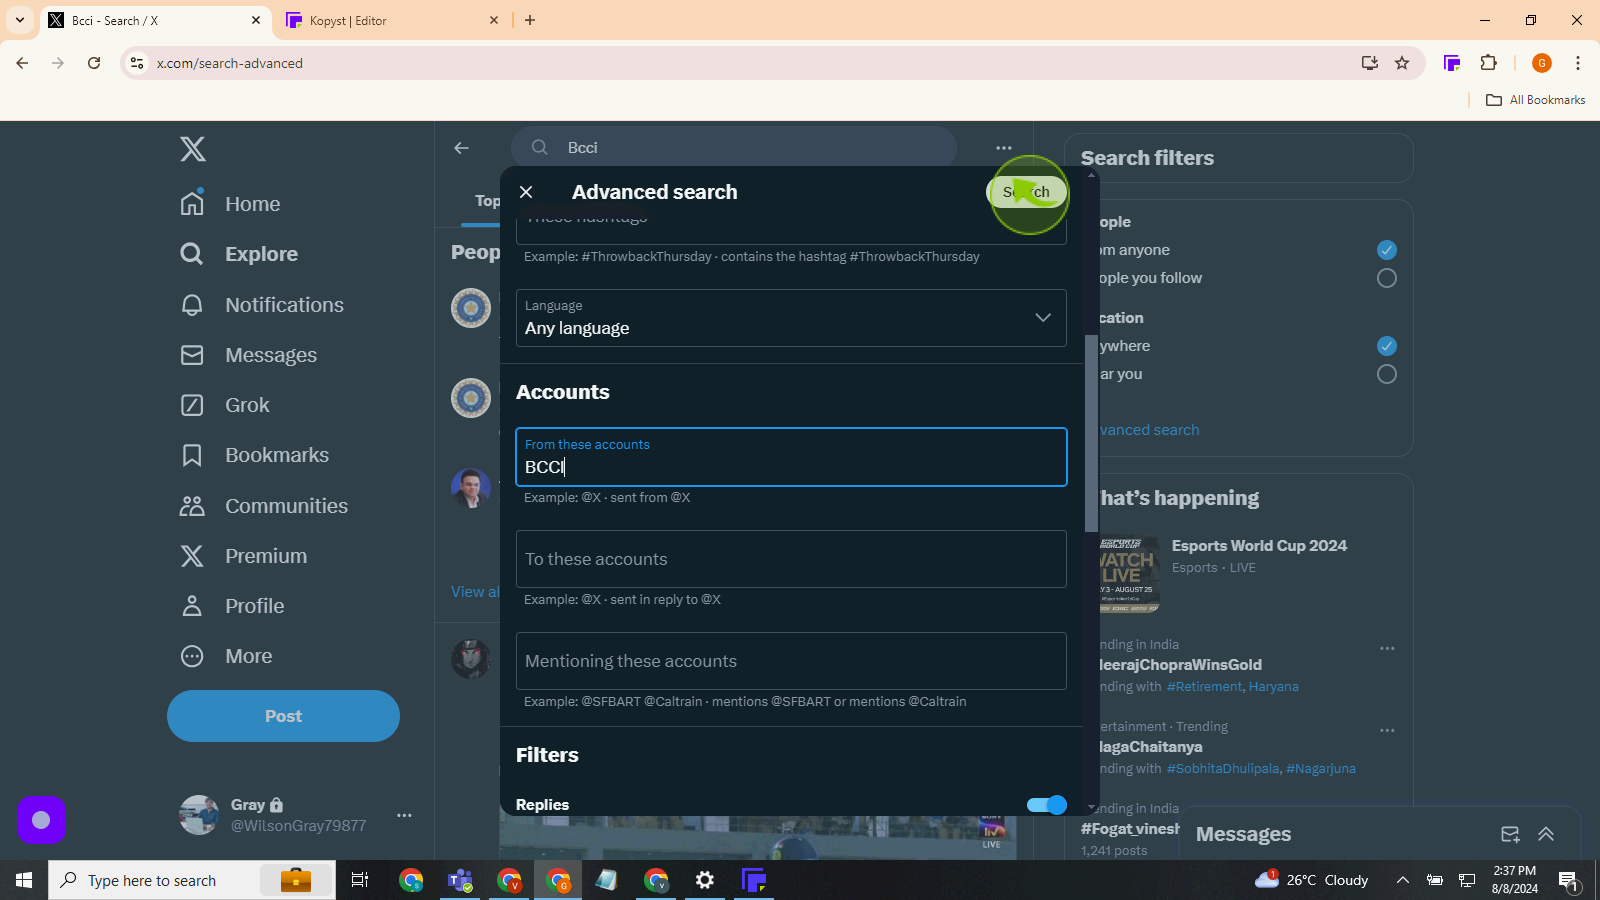Open Chrome three-dot menu

[1578, 63]
